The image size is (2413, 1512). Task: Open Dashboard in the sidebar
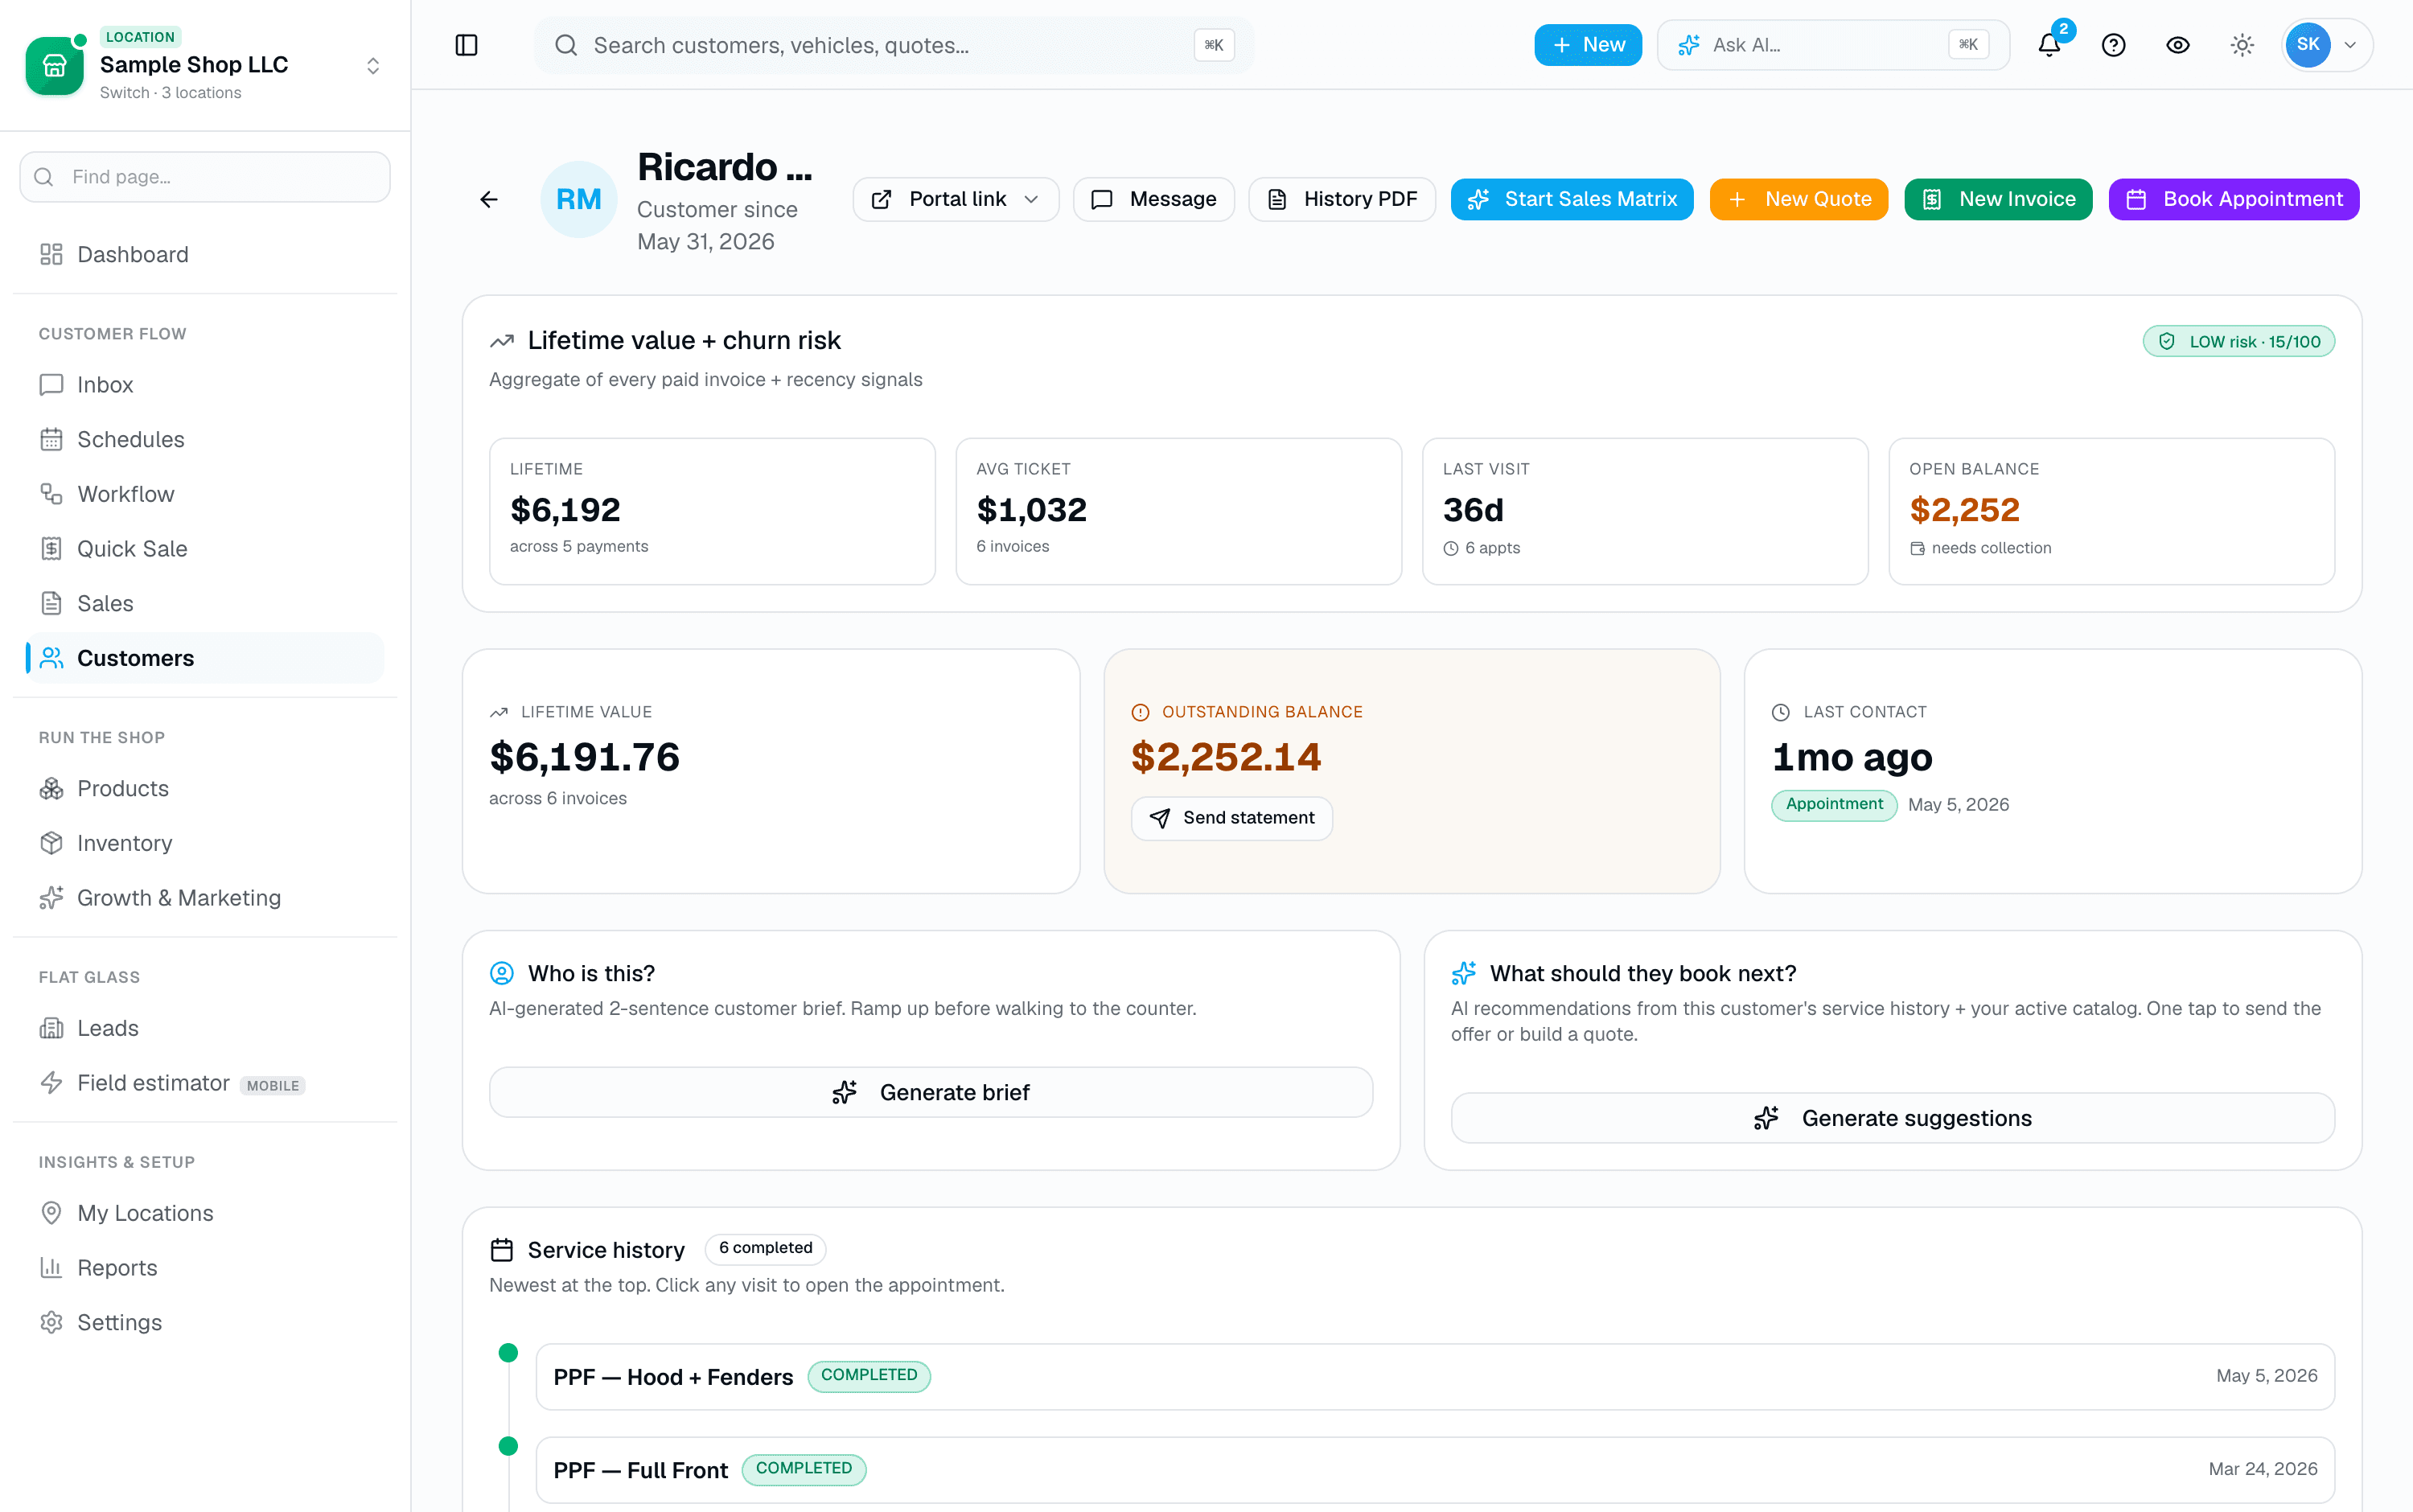click(205, 255)
